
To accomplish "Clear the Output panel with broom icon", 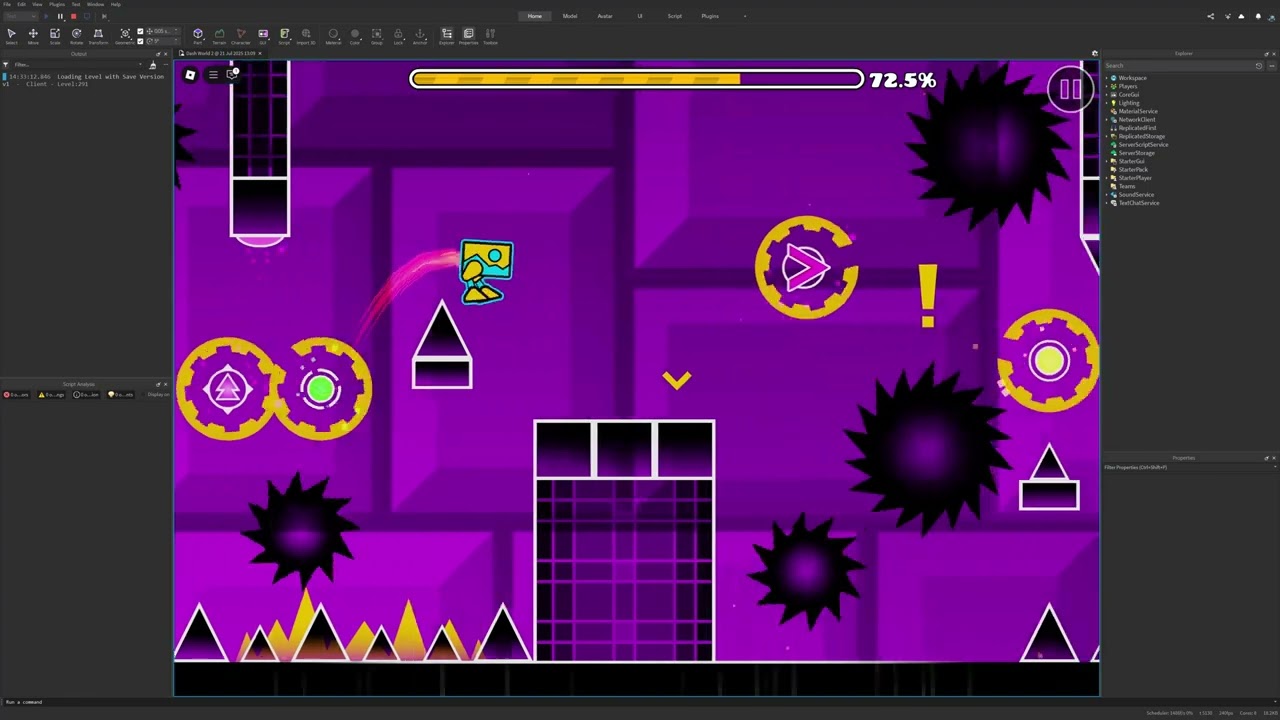I will (x=152, y=65).
